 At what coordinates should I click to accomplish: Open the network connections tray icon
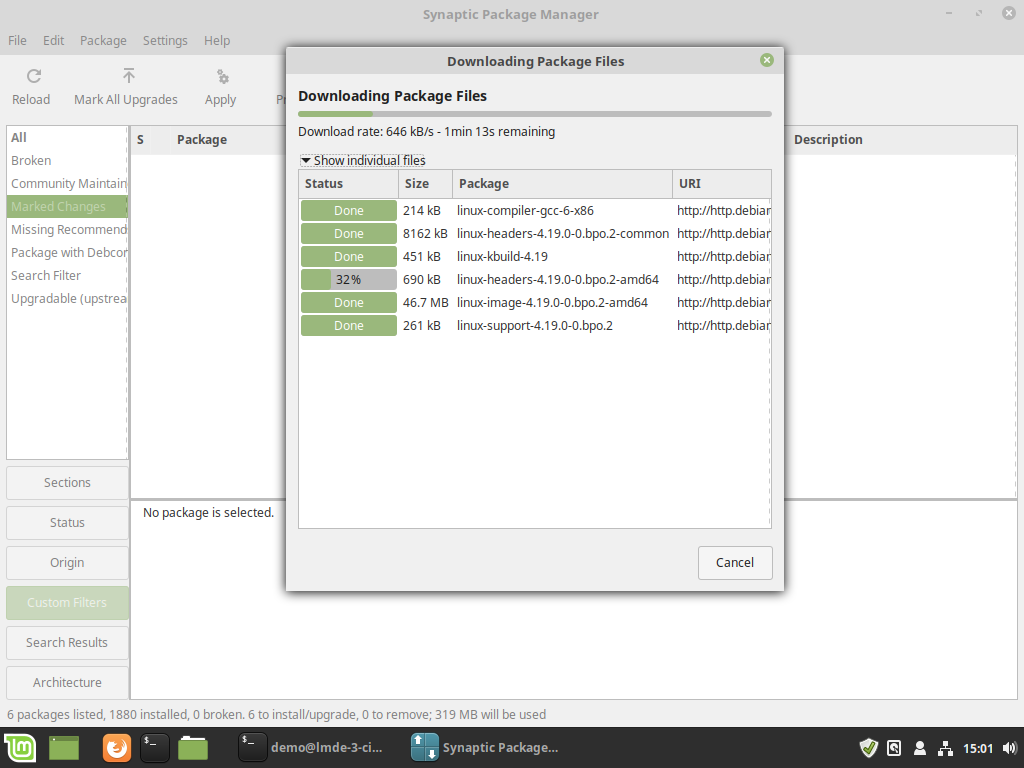pos(945,748)
